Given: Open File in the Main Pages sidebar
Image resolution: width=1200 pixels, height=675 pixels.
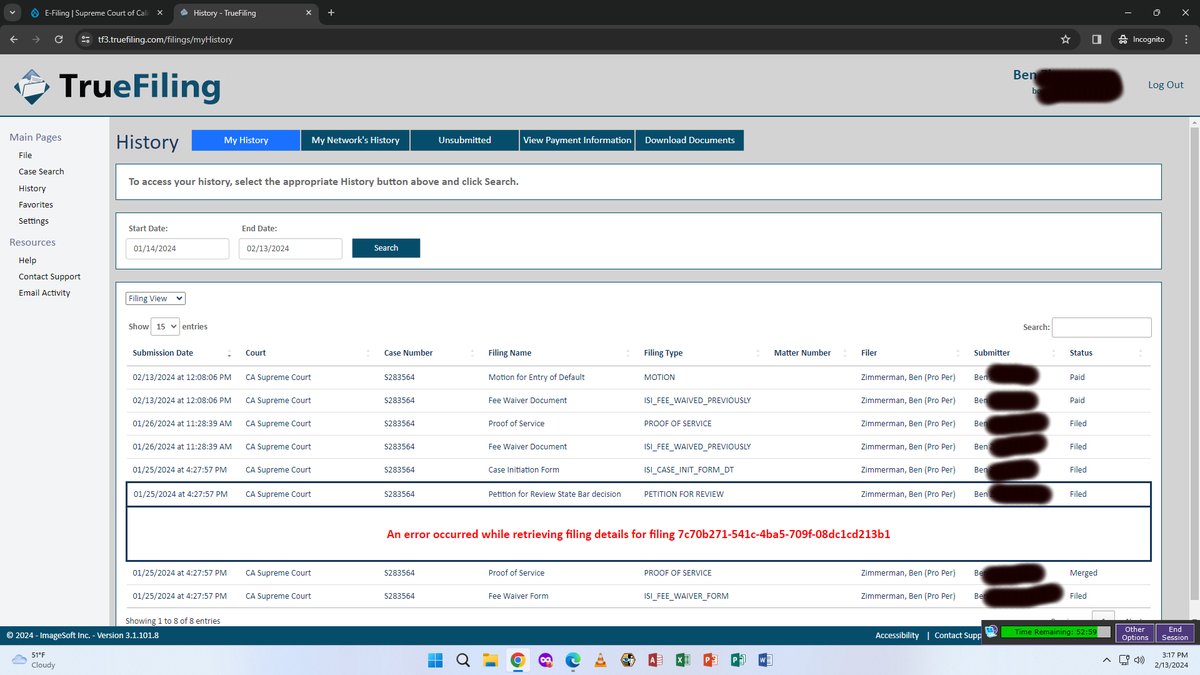Looking at the screenshot, I should [x=25, y=155].
